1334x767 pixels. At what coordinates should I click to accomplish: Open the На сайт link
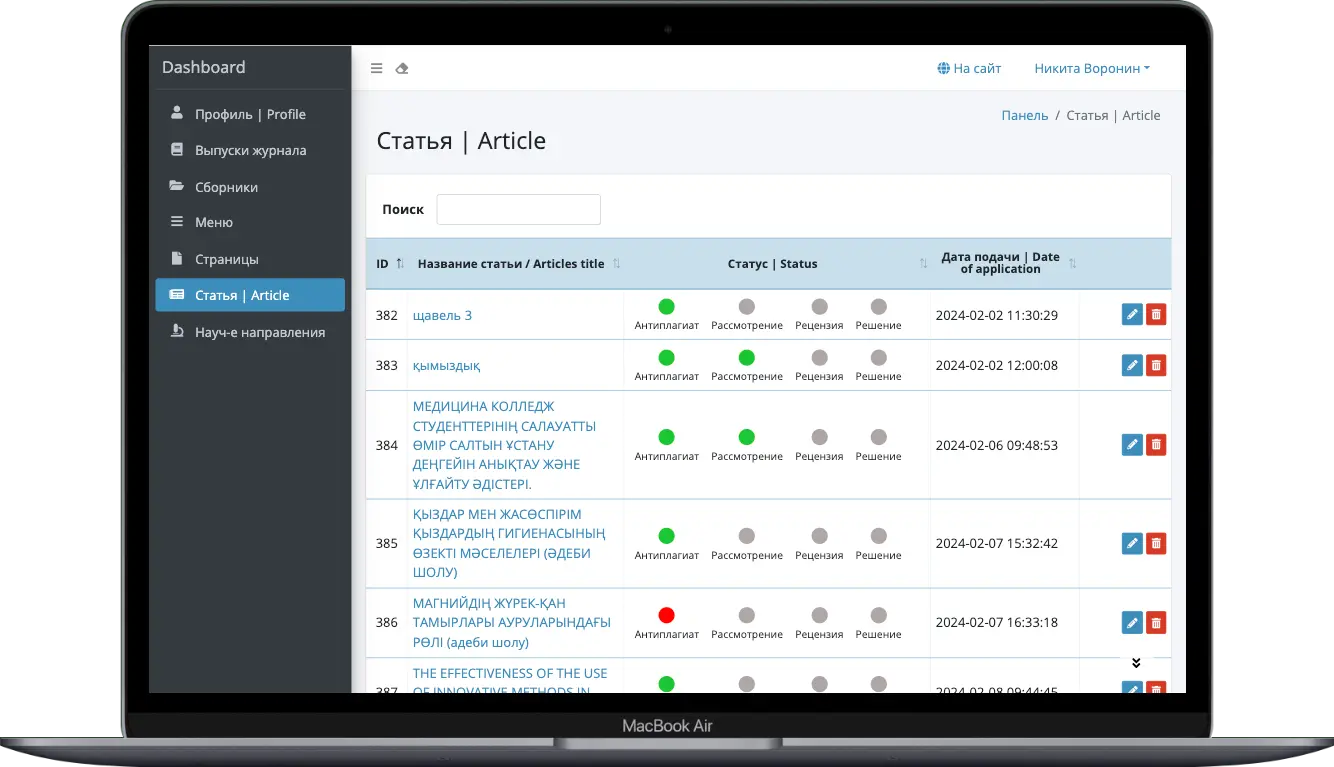coord(969,69)
